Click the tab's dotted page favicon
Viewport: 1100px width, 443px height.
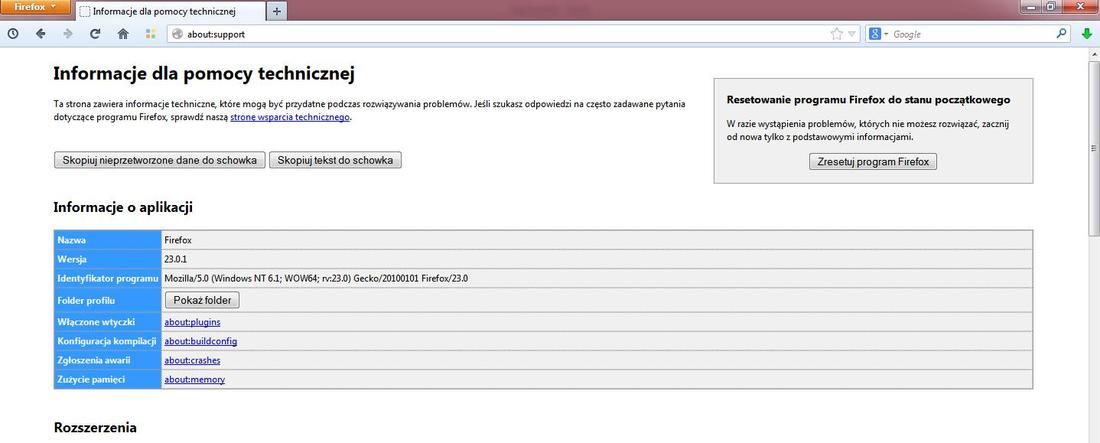(x=84, y=11)
